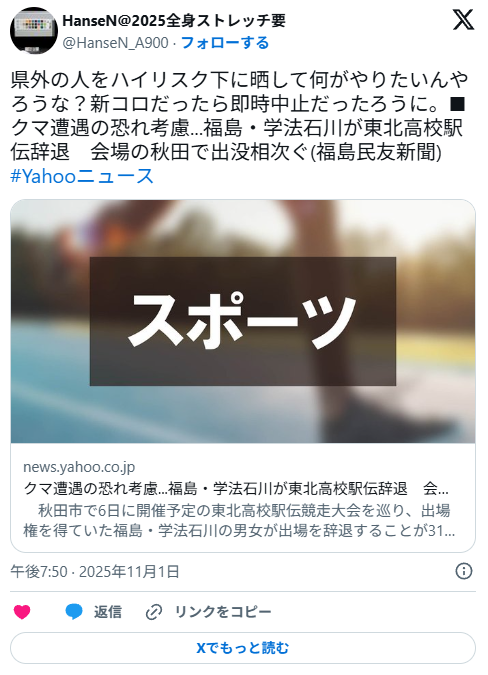Viewport: 488px width, 675px height.
Task: Open the @HanseN_A900 handle
Action: (115, 43)
